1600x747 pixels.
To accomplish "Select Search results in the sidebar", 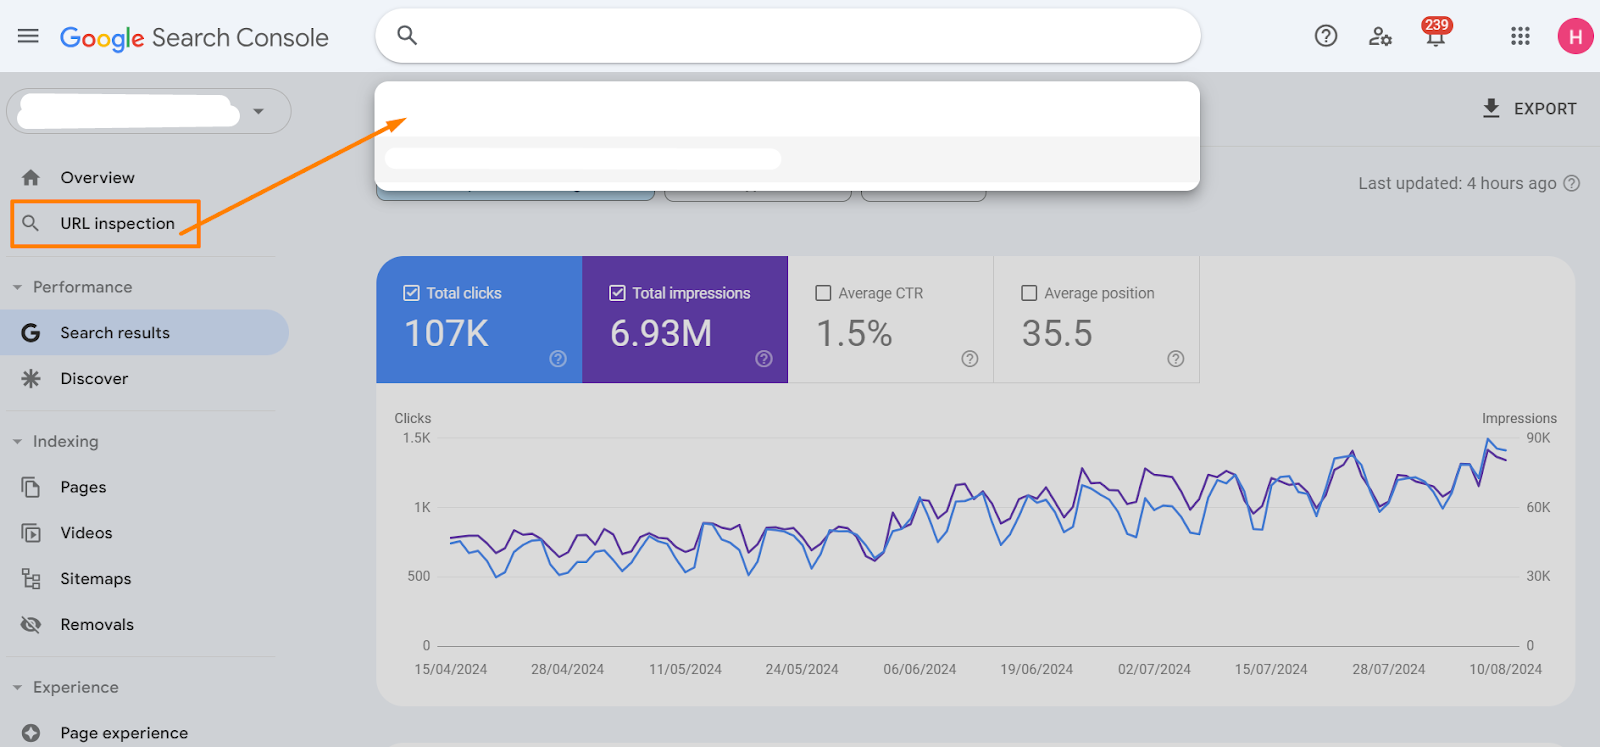I will coord(115,333).
